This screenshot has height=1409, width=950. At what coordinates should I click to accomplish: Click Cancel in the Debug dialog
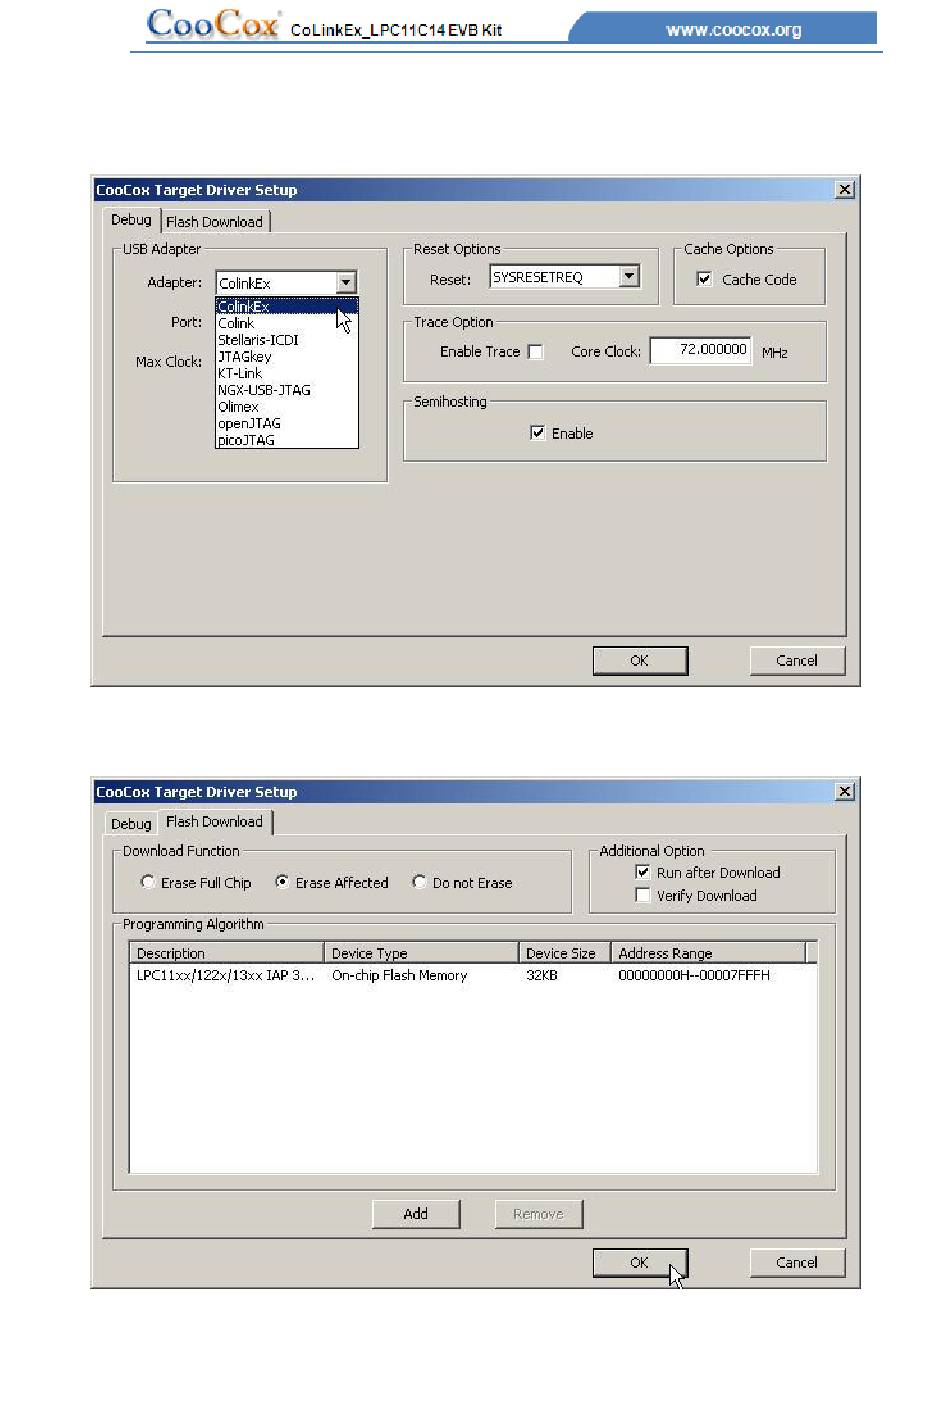point(797,660)
